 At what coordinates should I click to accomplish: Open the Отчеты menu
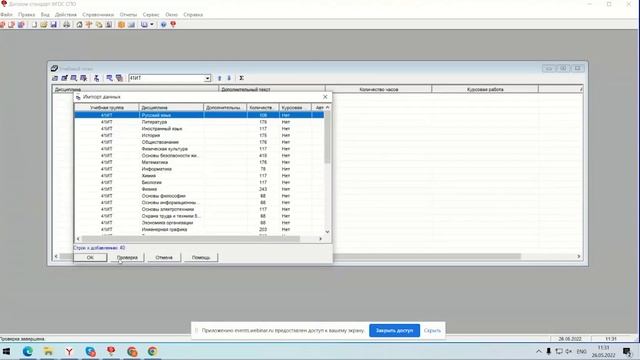point(128,15)
